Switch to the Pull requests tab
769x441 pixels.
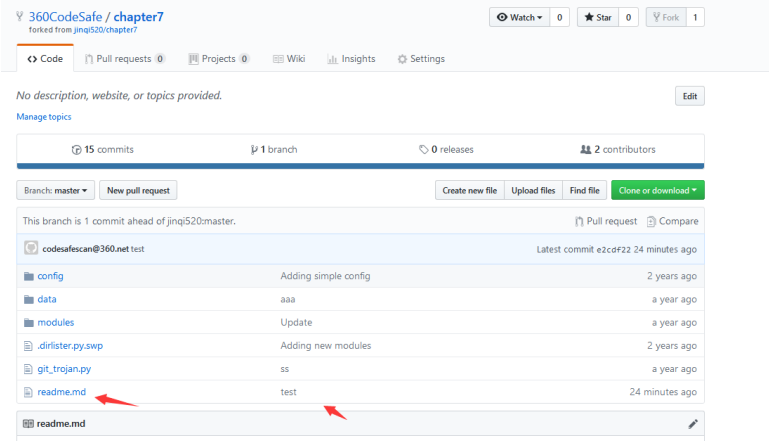125,59
